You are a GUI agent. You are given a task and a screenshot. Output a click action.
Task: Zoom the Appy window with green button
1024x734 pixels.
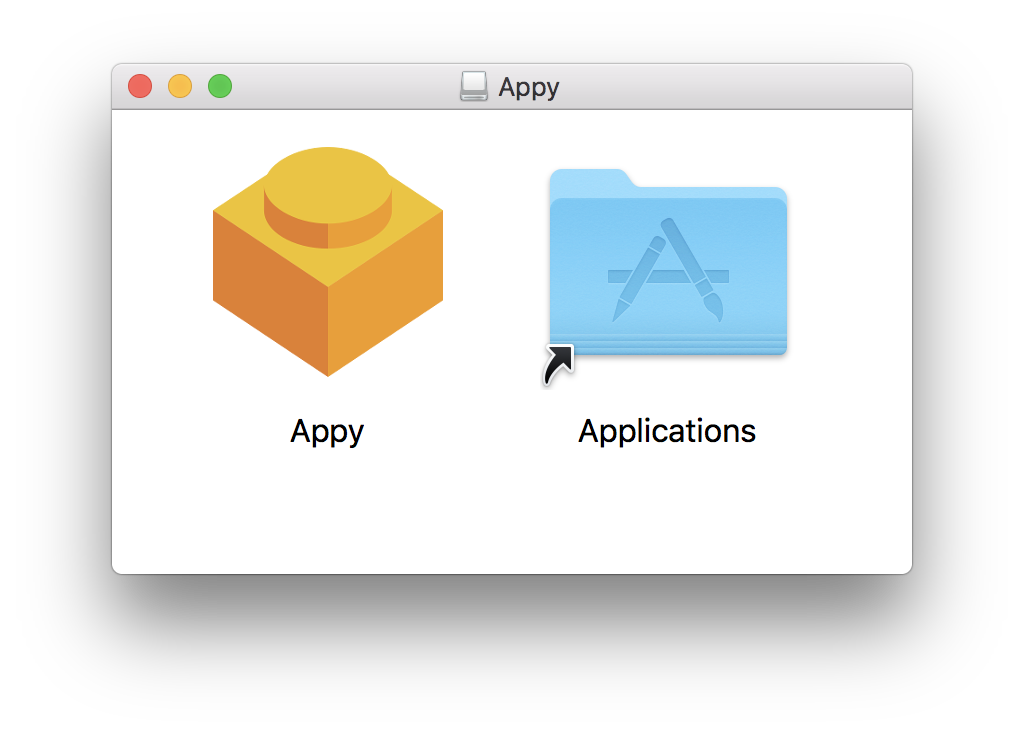pyautogui.click(x=220, y=86)
